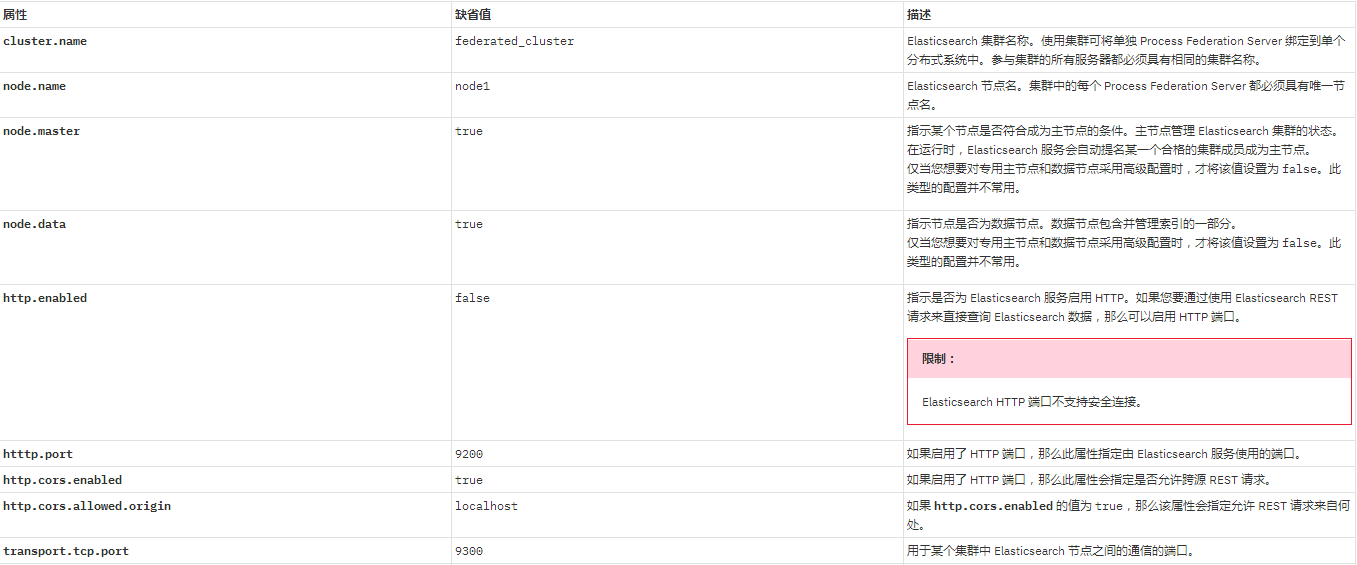Screen dimensions: 1357x565
Task: Select the node.master property name
Action: 42,131
